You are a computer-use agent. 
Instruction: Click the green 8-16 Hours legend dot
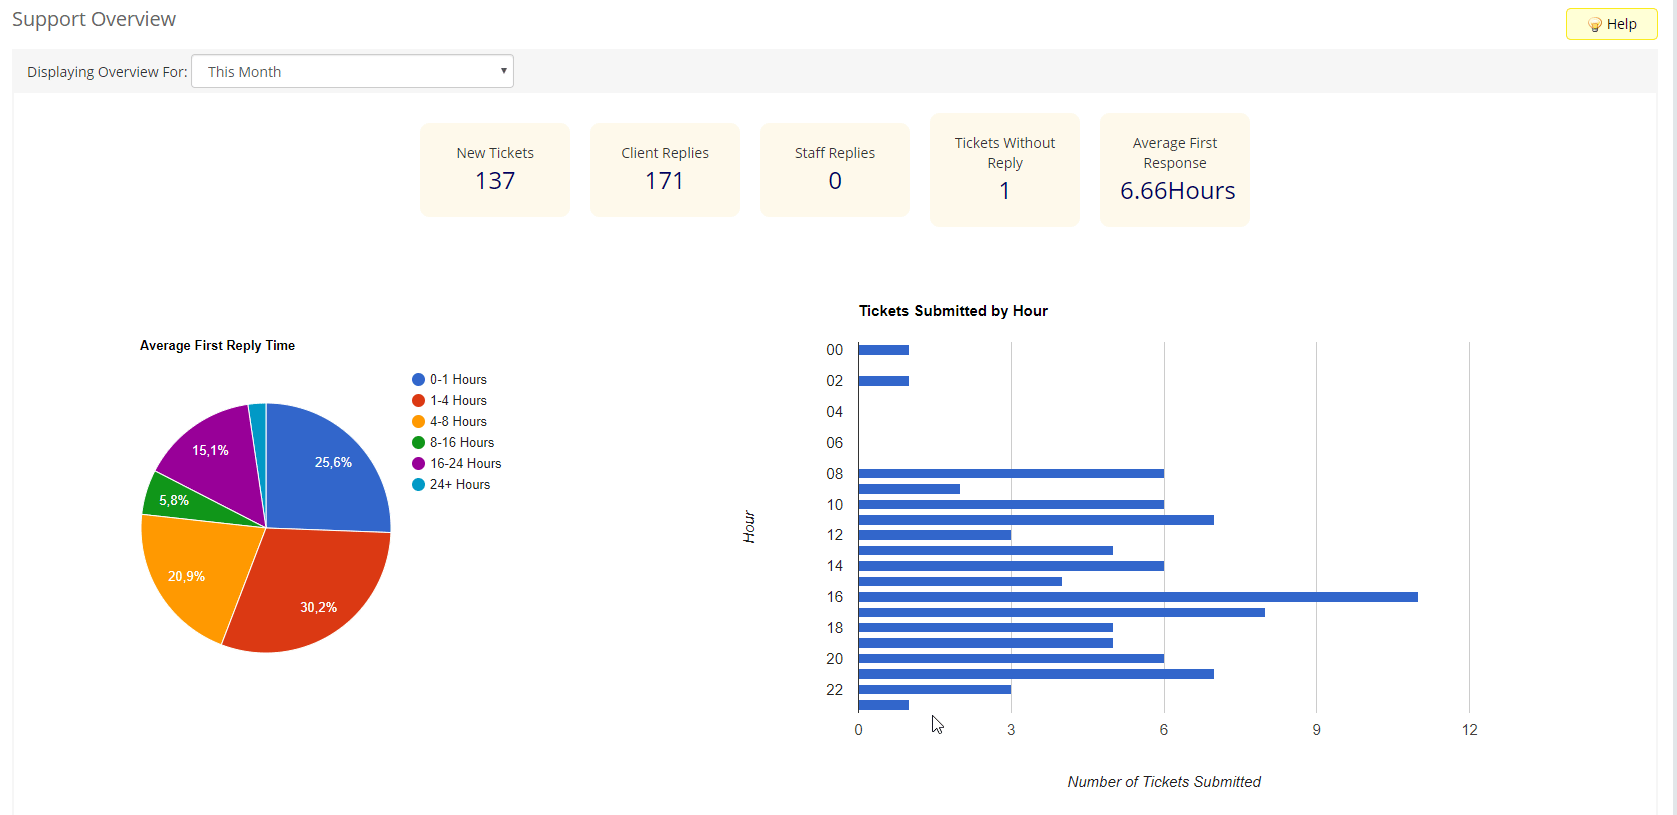(418, 443)
